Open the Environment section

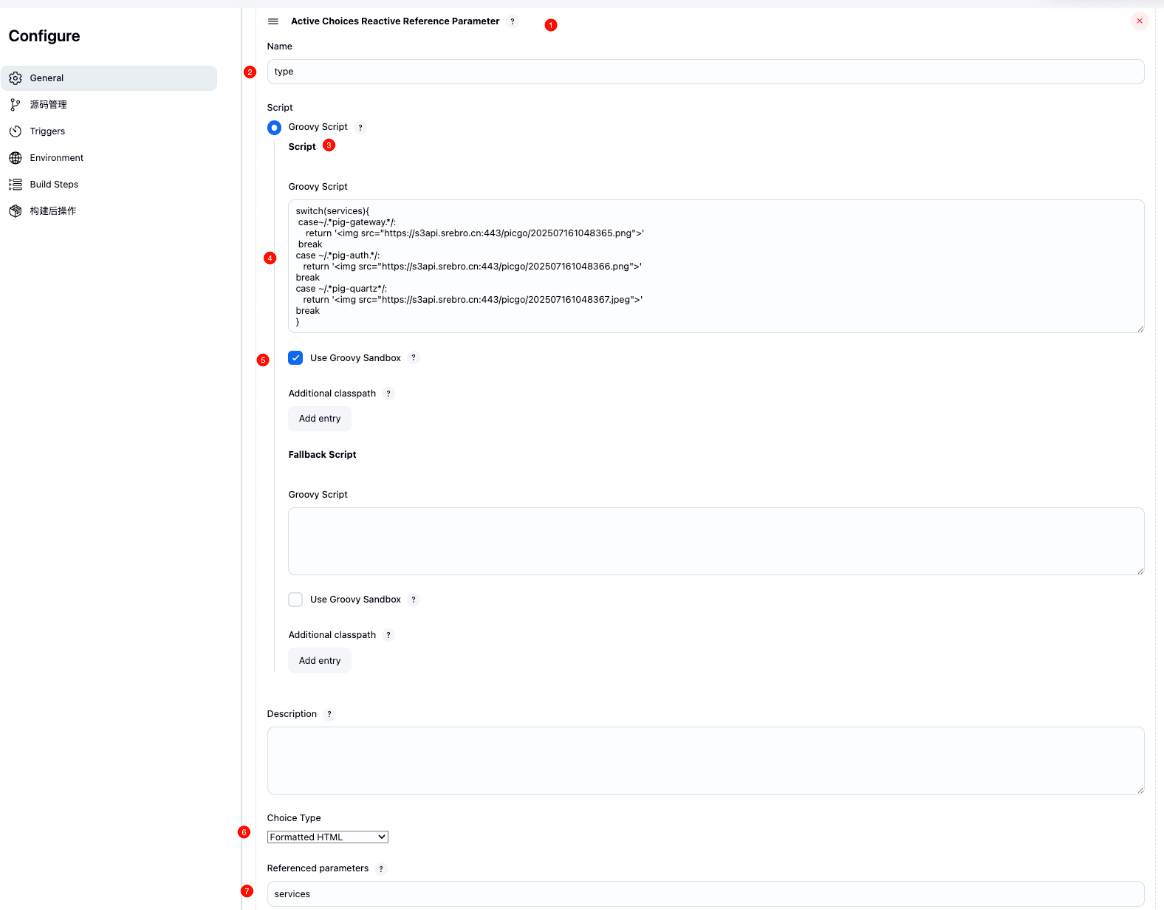56,158
